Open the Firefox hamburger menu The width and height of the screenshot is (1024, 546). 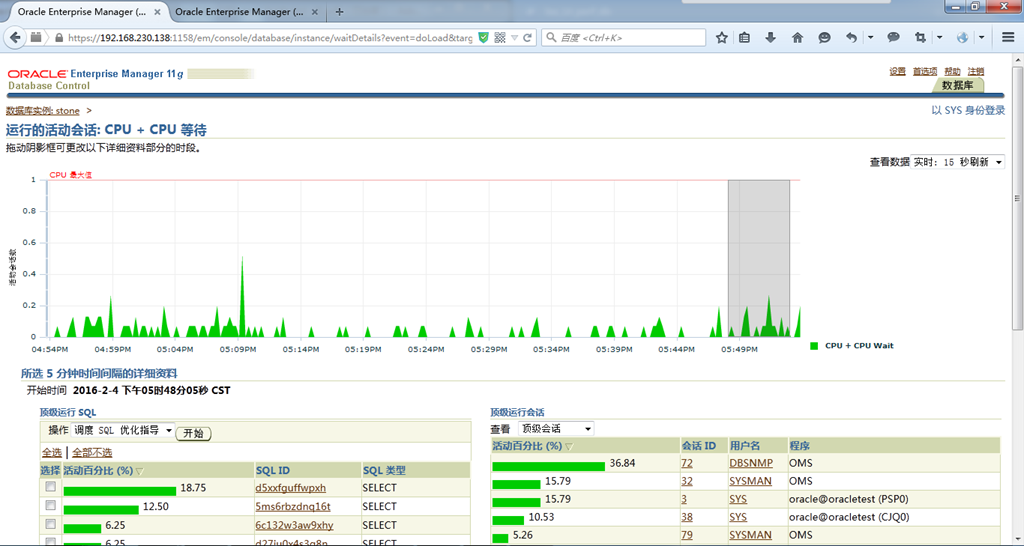(1008, 38)
